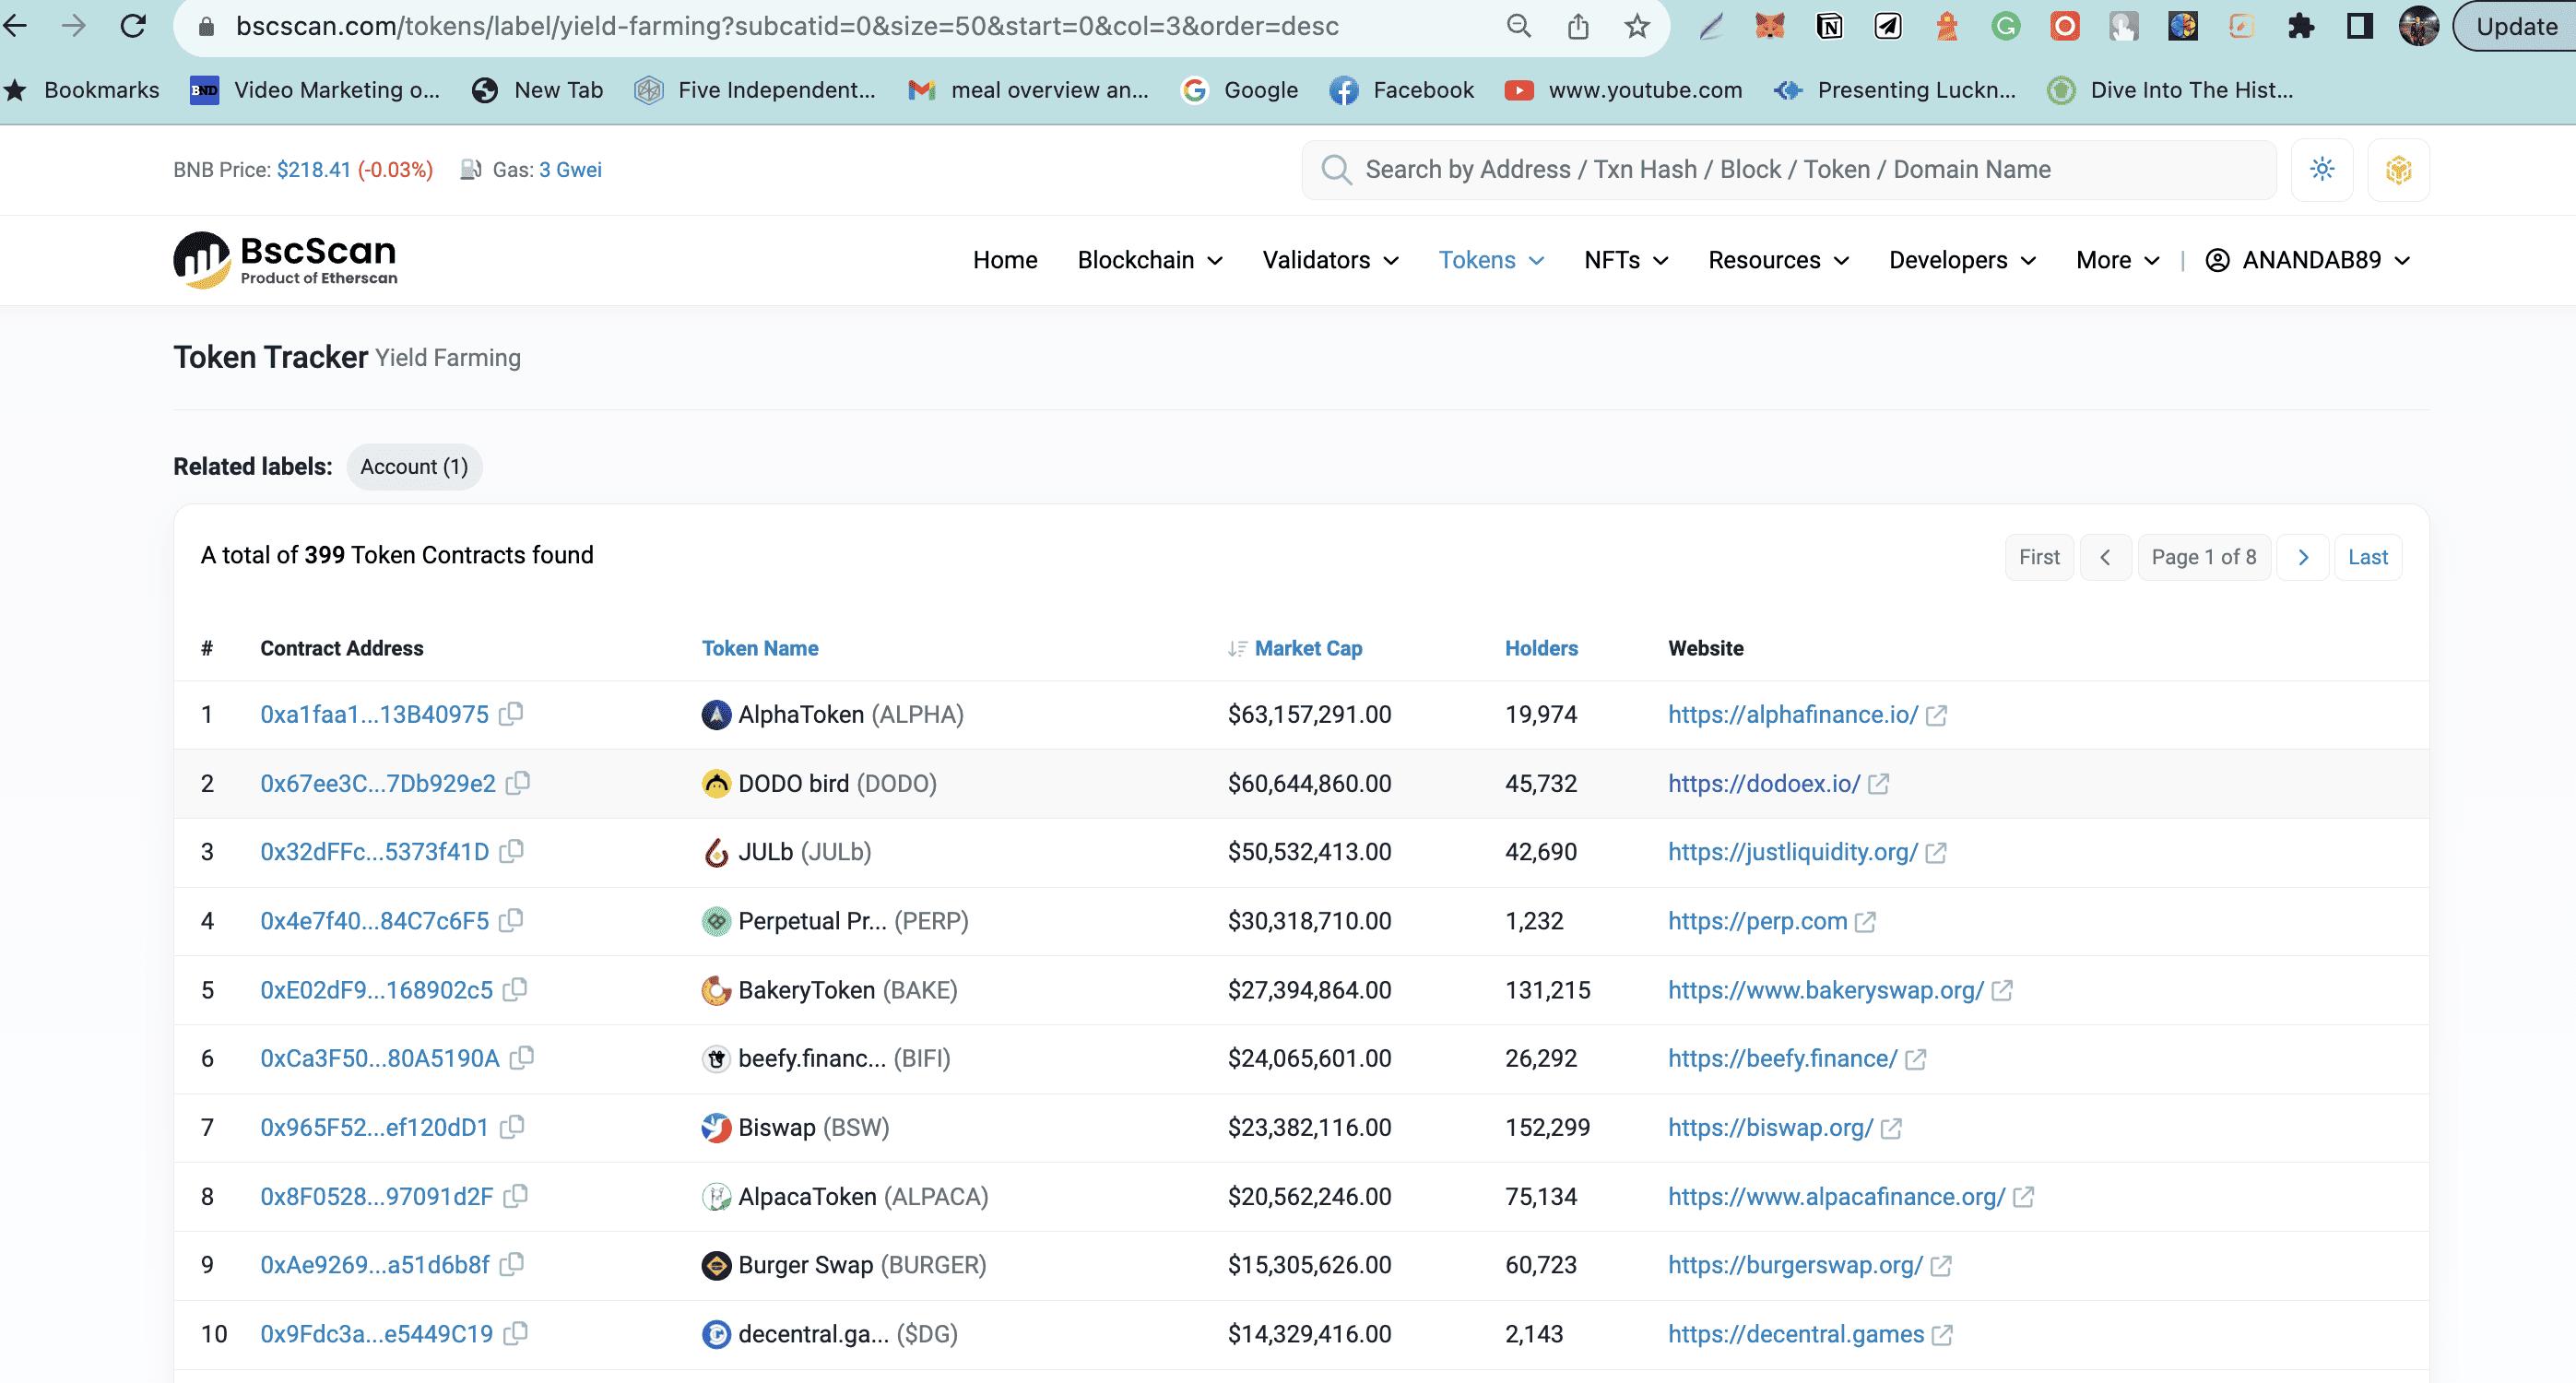Open the NFTs menu
This screenshot has width=2576, height=1383.
pos(1625,260)
